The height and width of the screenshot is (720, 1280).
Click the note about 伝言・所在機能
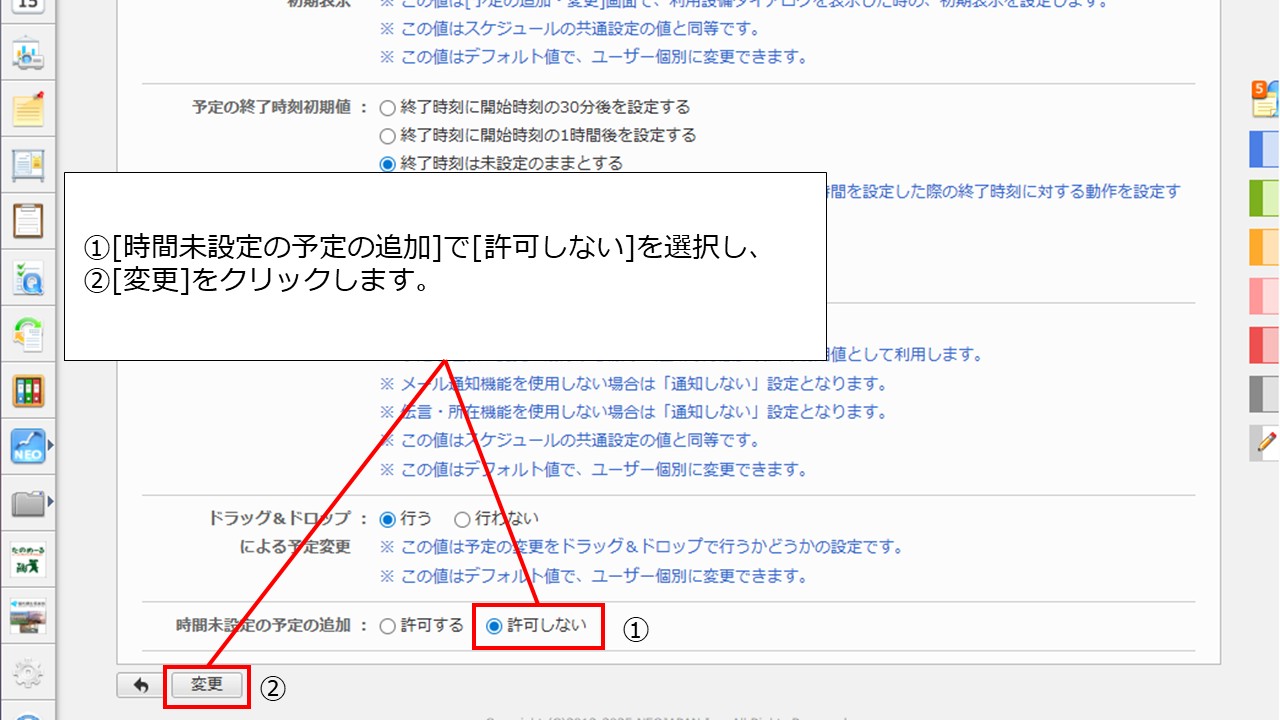[x=634, y=412]
